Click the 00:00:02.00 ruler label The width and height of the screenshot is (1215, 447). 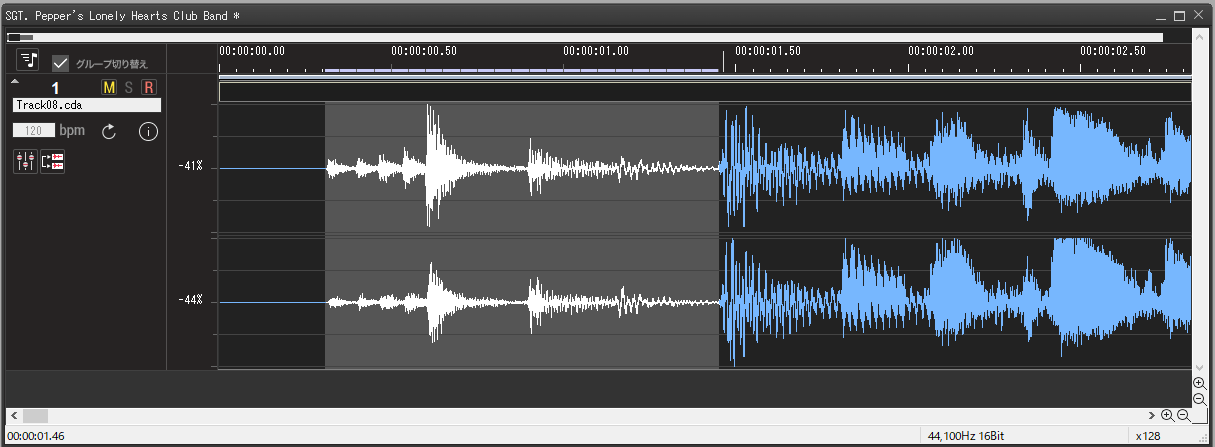[940, 50]
